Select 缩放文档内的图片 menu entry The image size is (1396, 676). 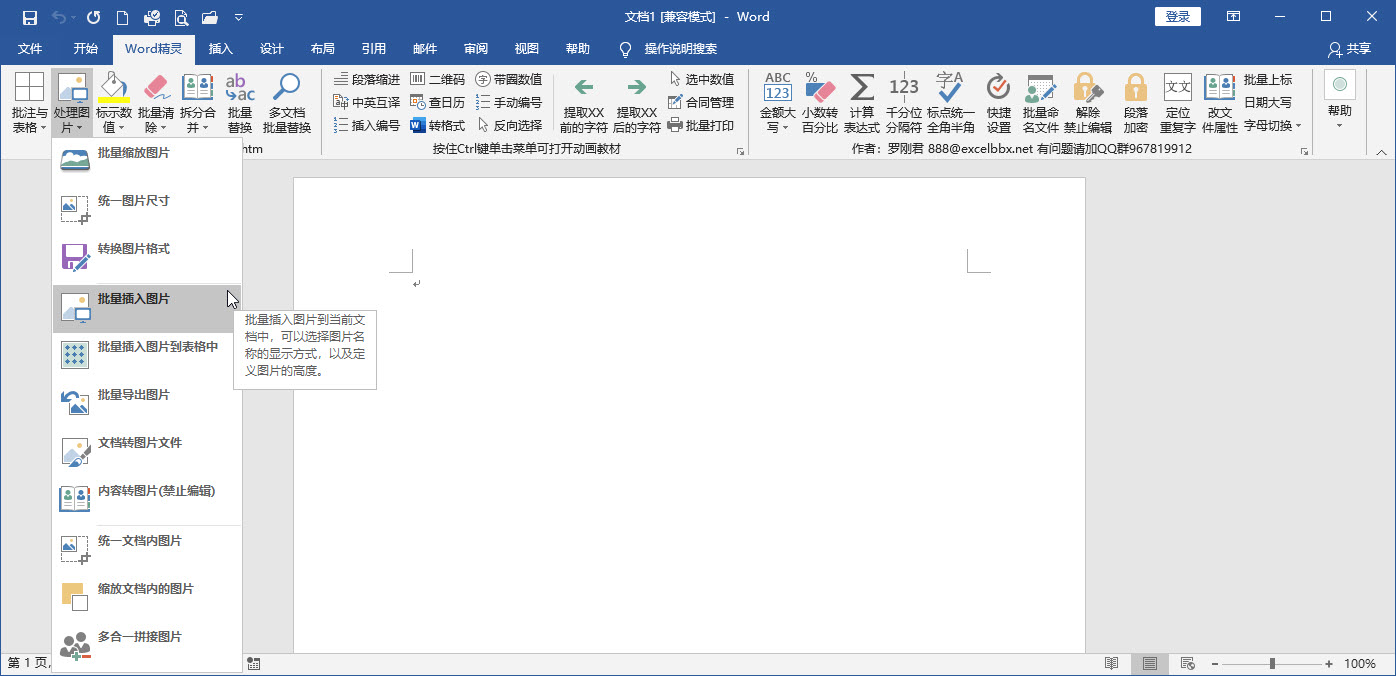pos(147,597)
